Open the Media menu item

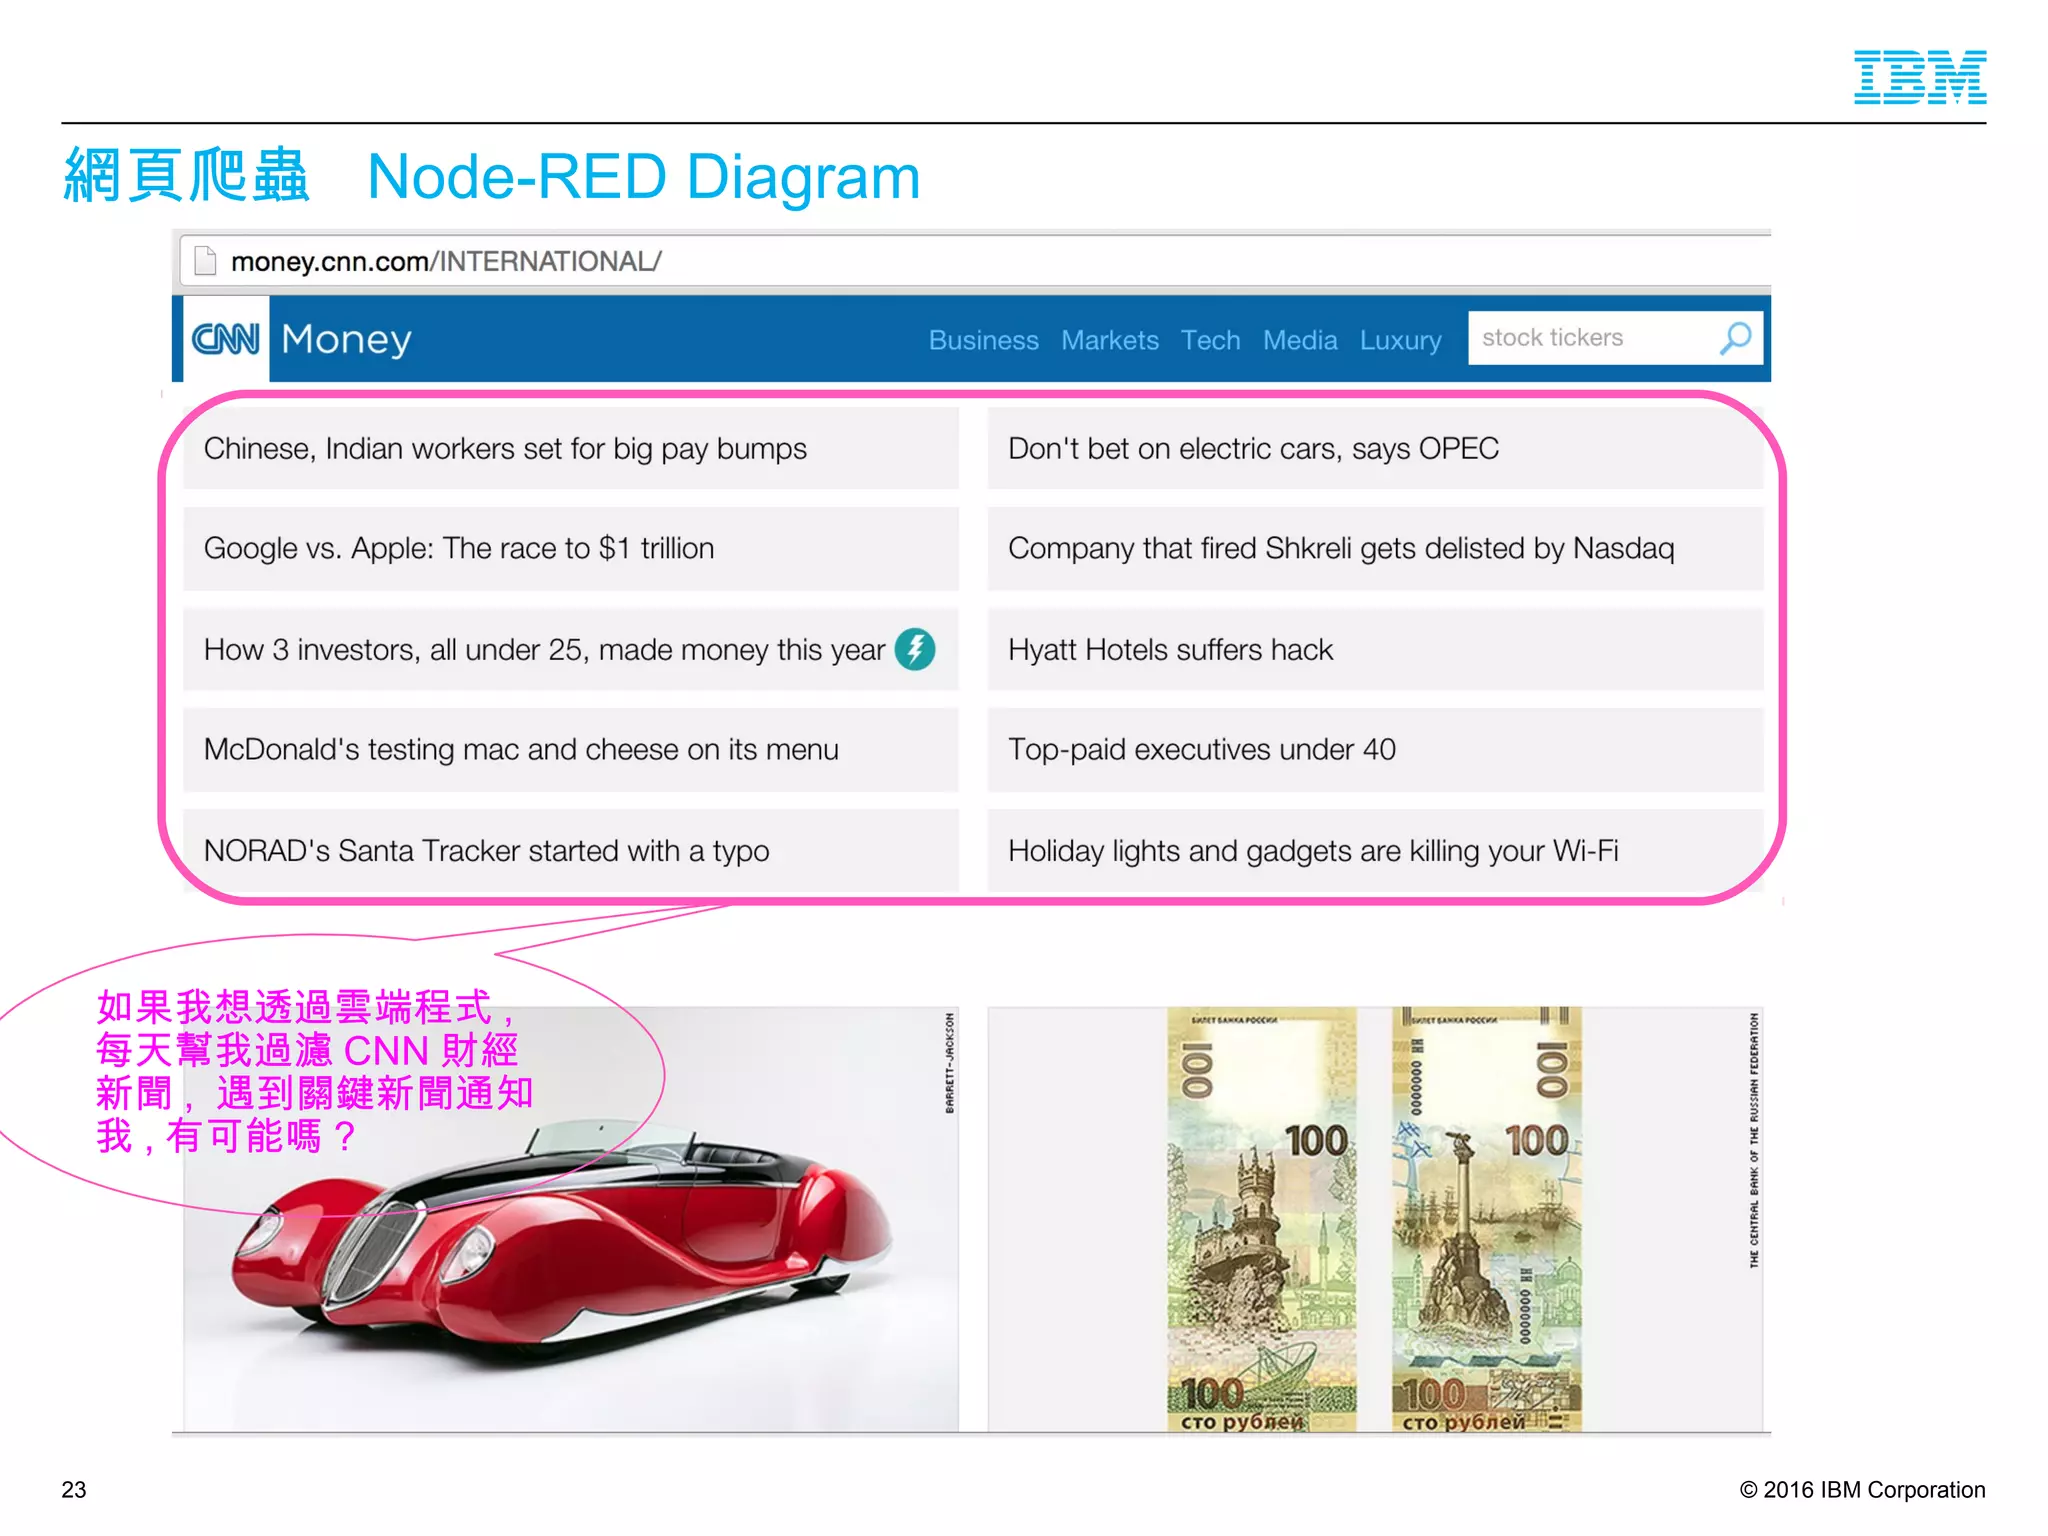point(1300,340)
